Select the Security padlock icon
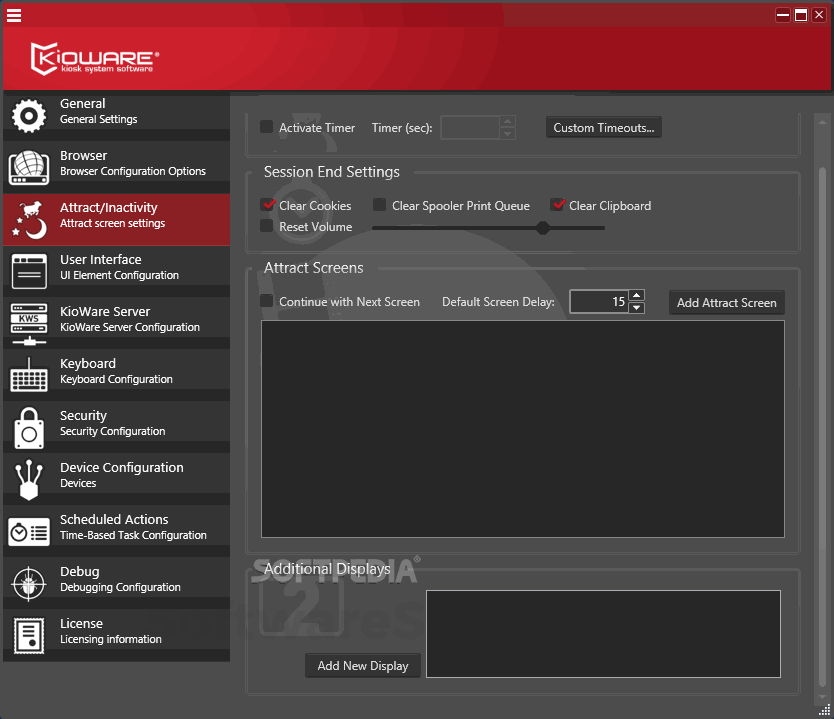834x719 pixels. pos(29,427)
